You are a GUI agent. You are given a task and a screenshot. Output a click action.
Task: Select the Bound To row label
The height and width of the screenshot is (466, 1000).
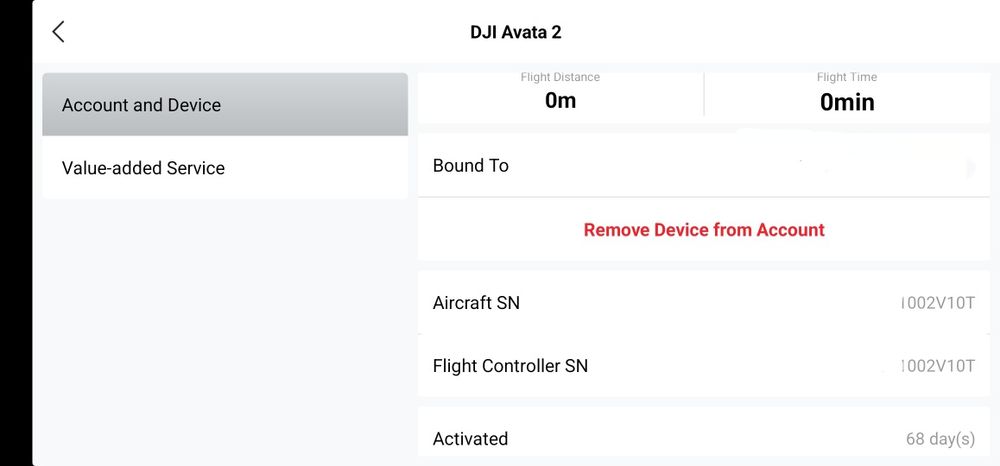pyautogui.click(x=471, y=166)
